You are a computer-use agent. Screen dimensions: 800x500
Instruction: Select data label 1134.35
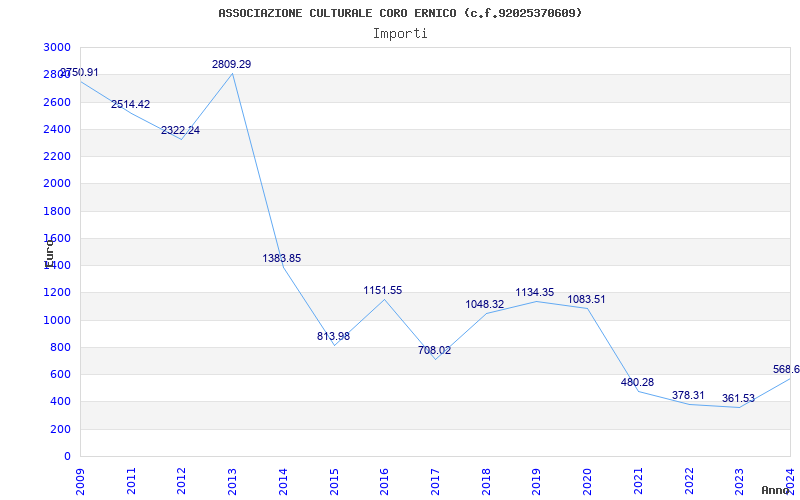pos(535,292)
